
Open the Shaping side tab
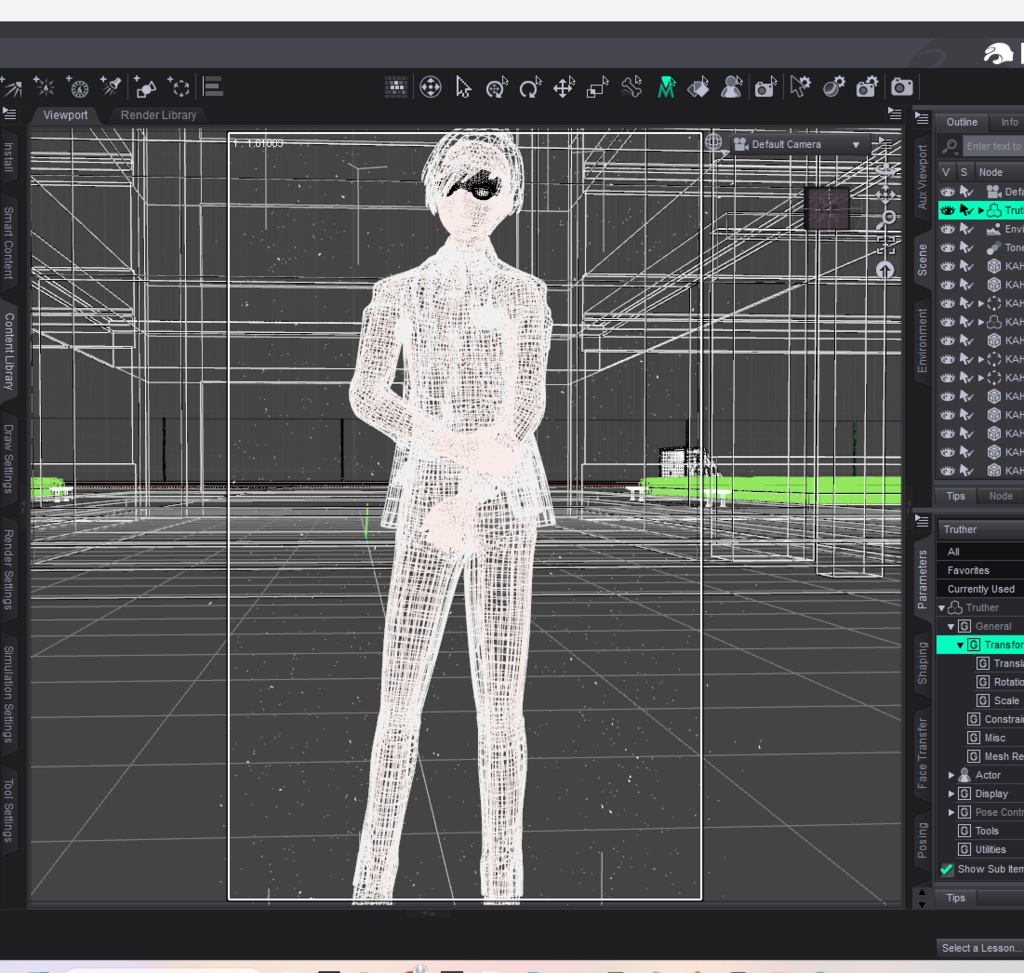[922, 662]
